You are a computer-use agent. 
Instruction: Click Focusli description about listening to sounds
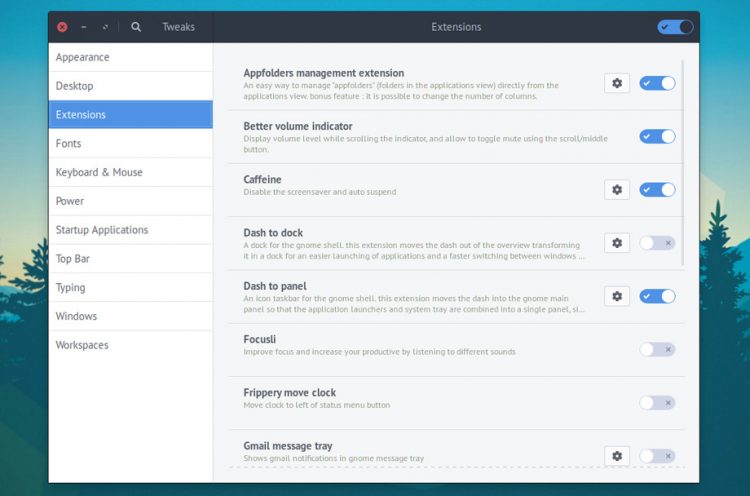click(379, 352)
